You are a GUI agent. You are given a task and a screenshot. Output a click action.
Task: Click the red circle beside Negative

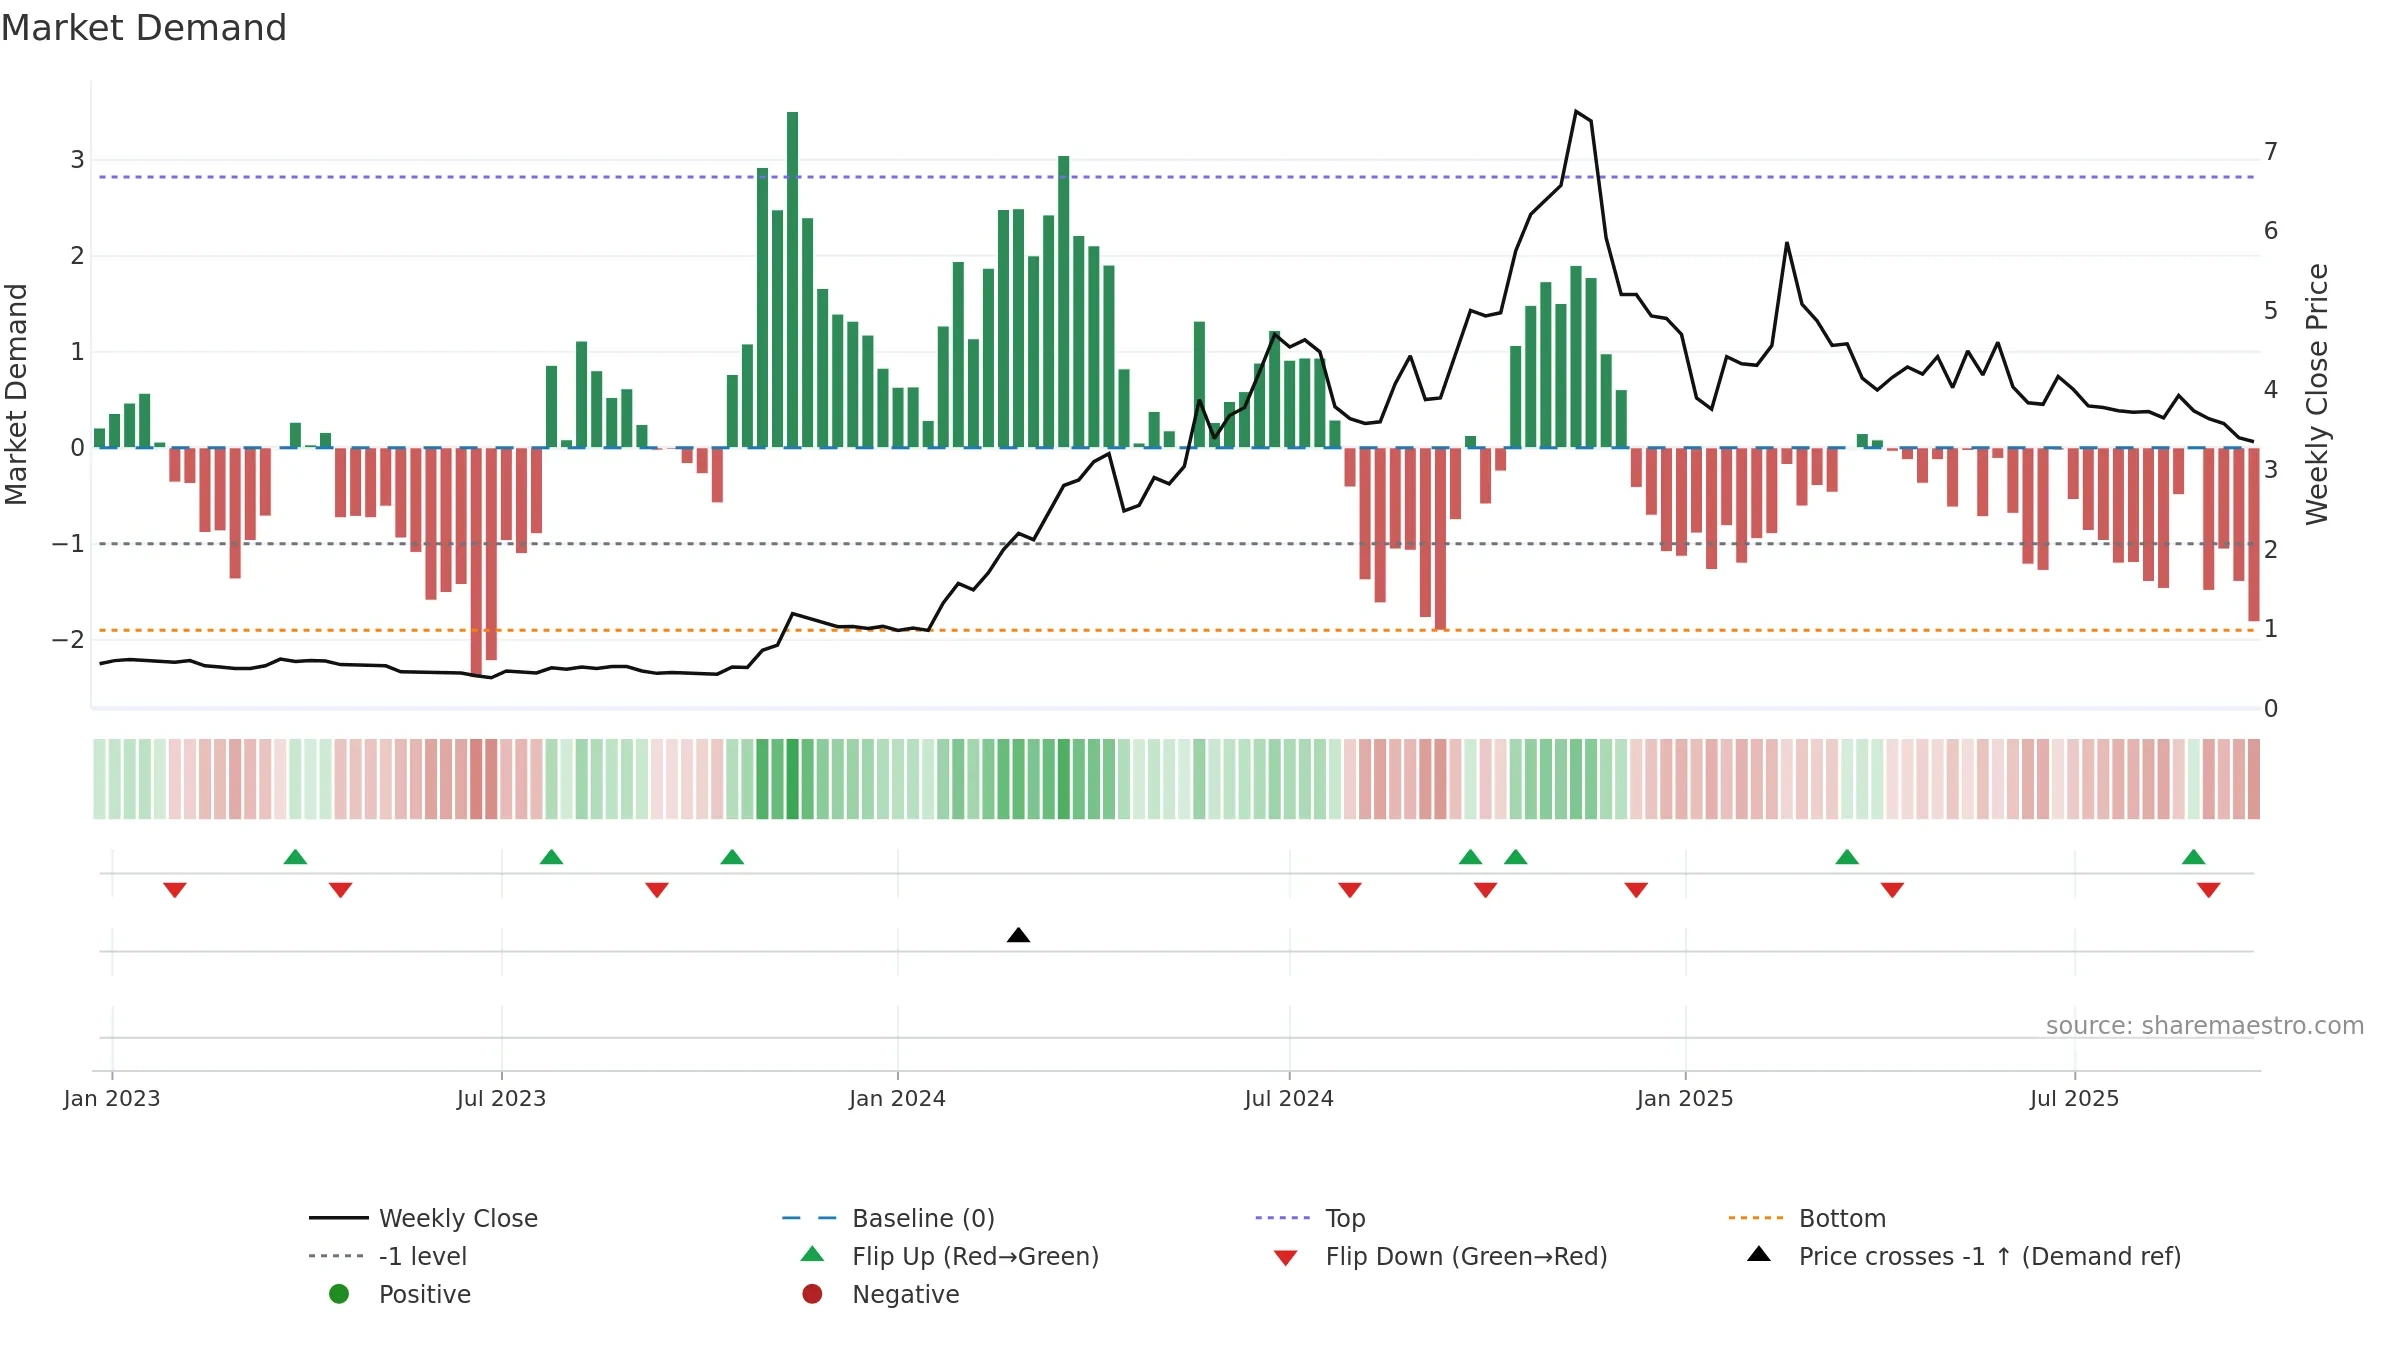812,1294
